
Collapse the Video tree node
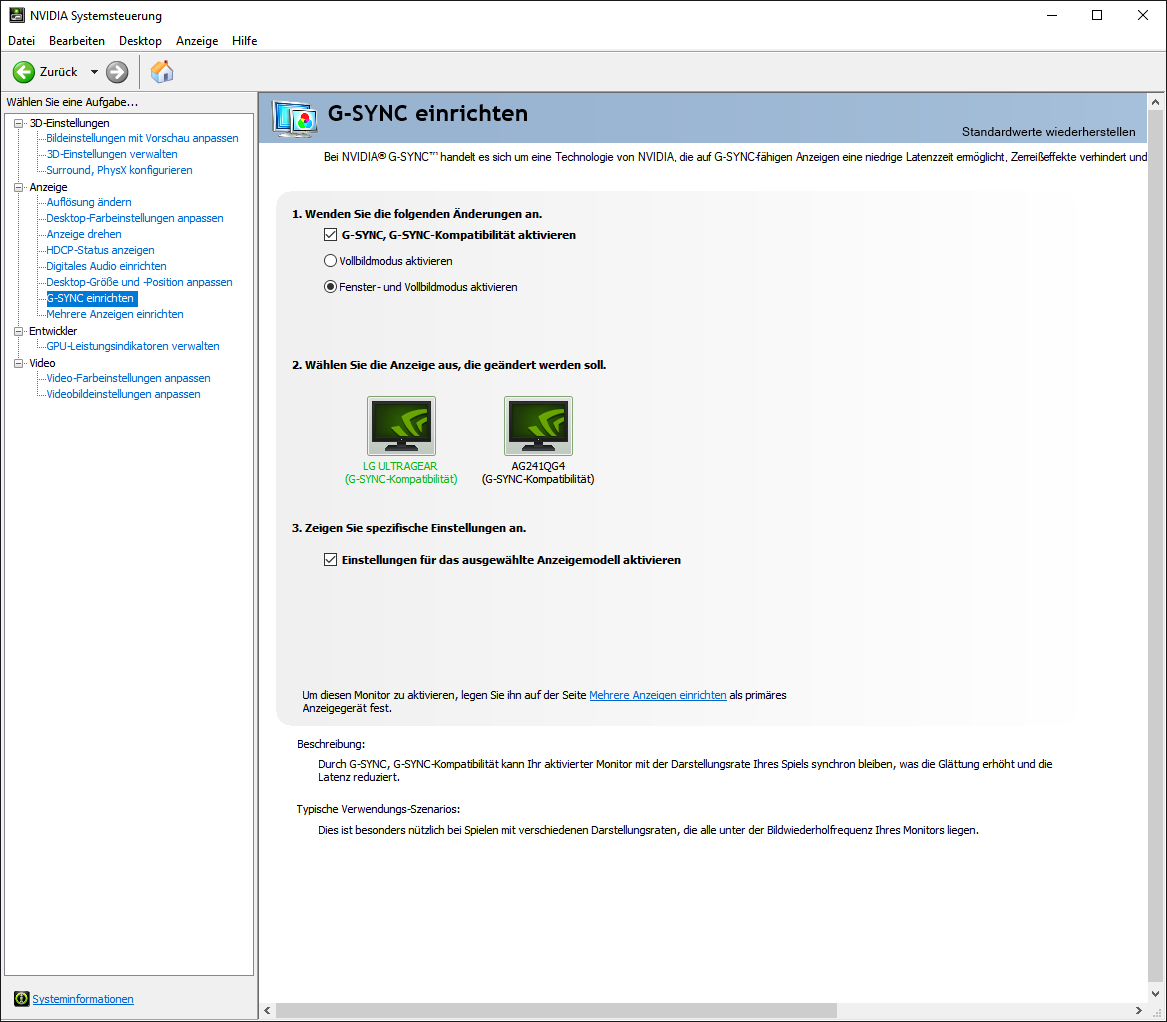[x=19, y=363]
